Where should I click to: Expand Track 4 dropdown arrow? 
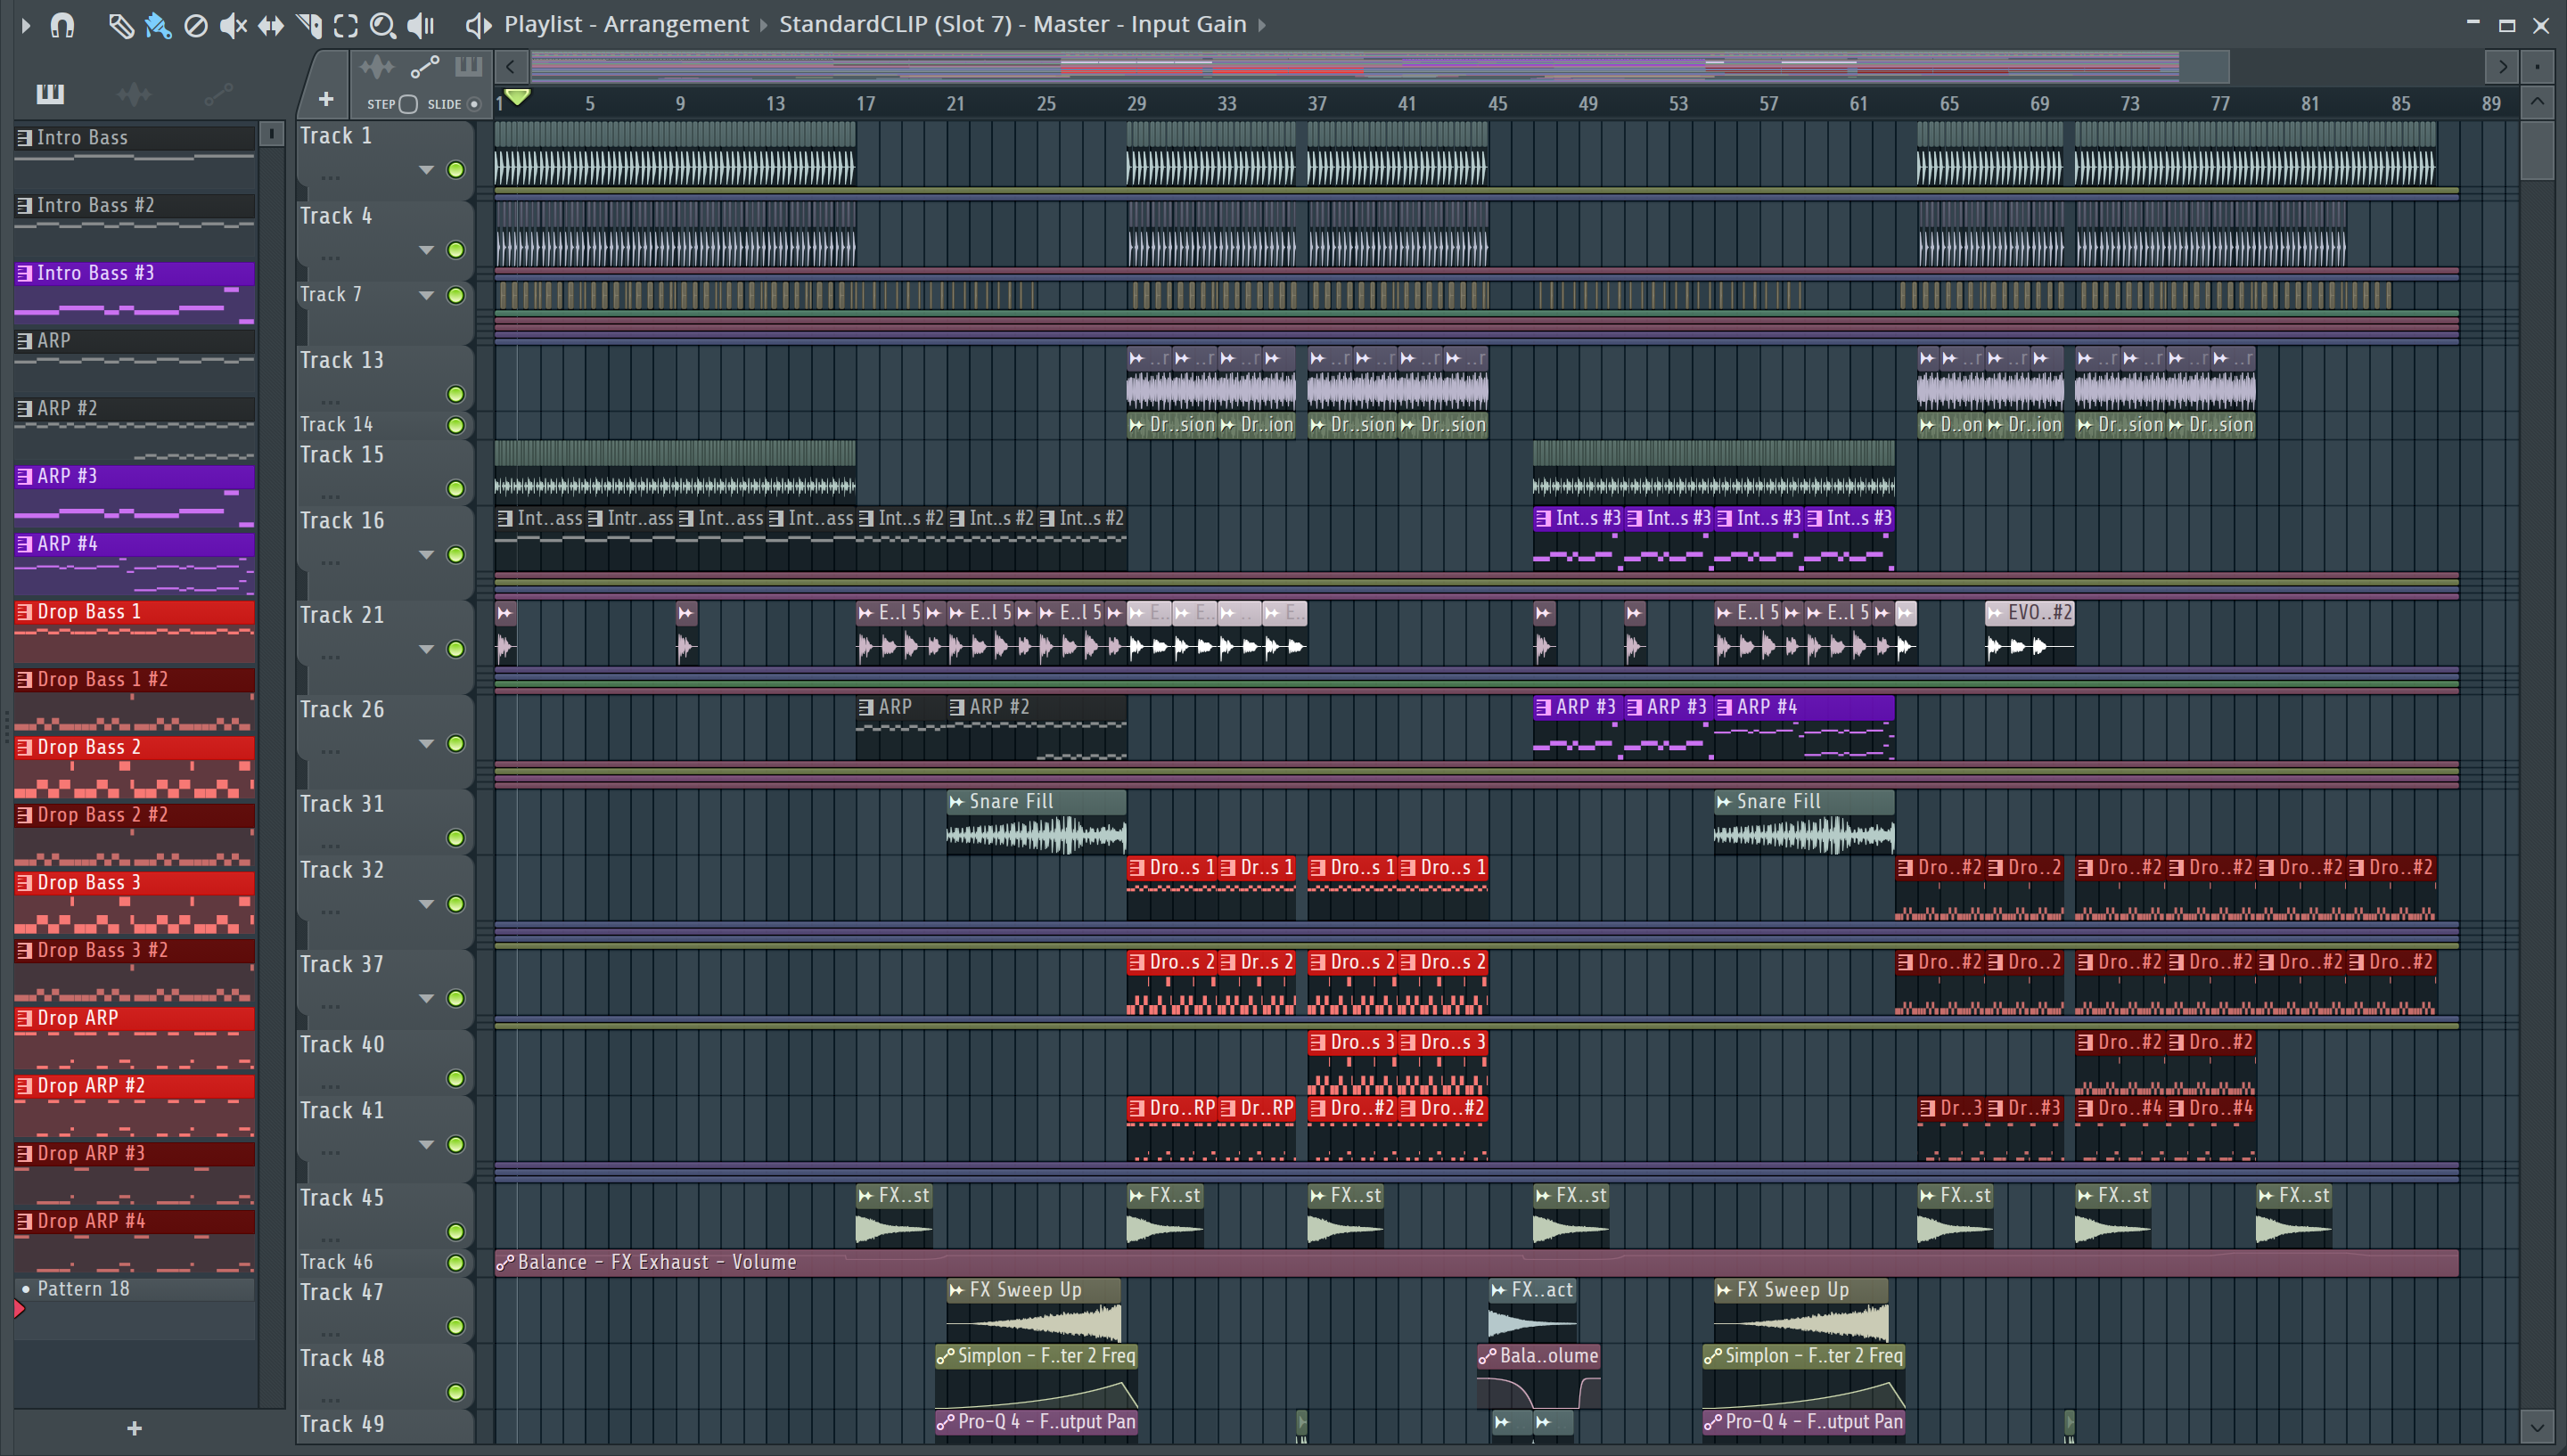coord(426,250)
